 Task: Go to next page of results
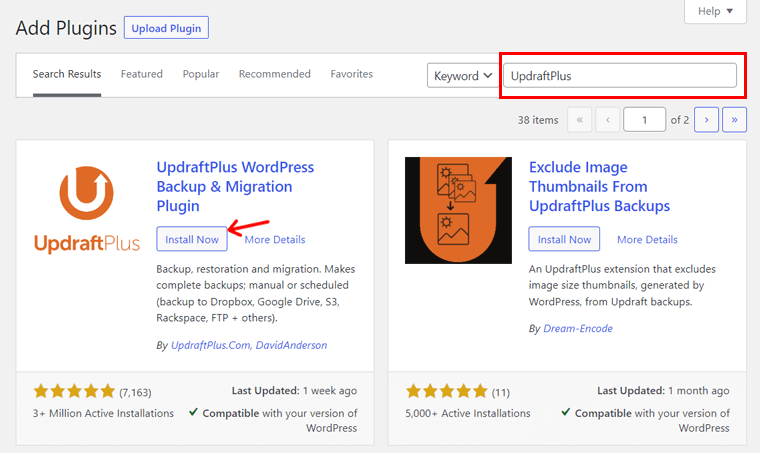706,120
